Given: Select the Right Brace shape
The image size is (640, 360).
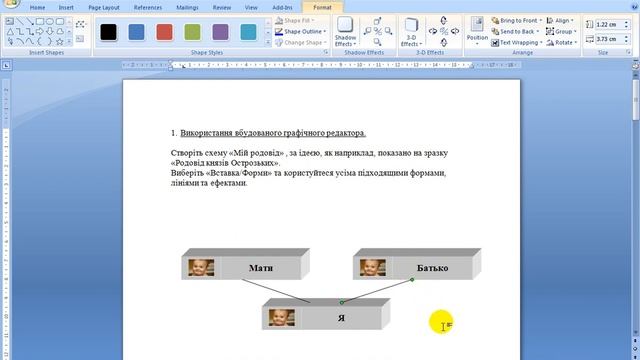Looking at the screenshot, I should point(50,42).
